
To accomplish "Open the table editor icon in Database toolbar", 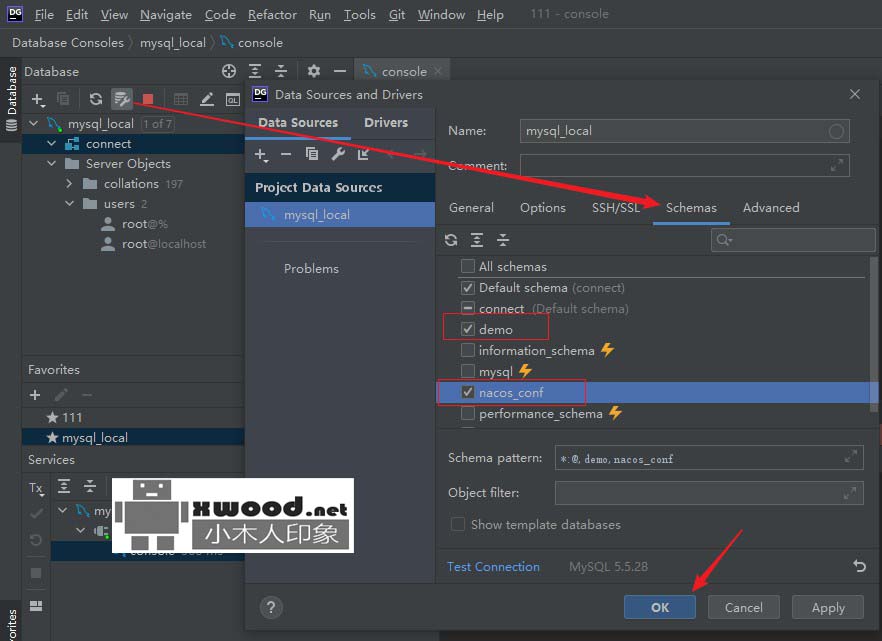I will click(181, 100).
